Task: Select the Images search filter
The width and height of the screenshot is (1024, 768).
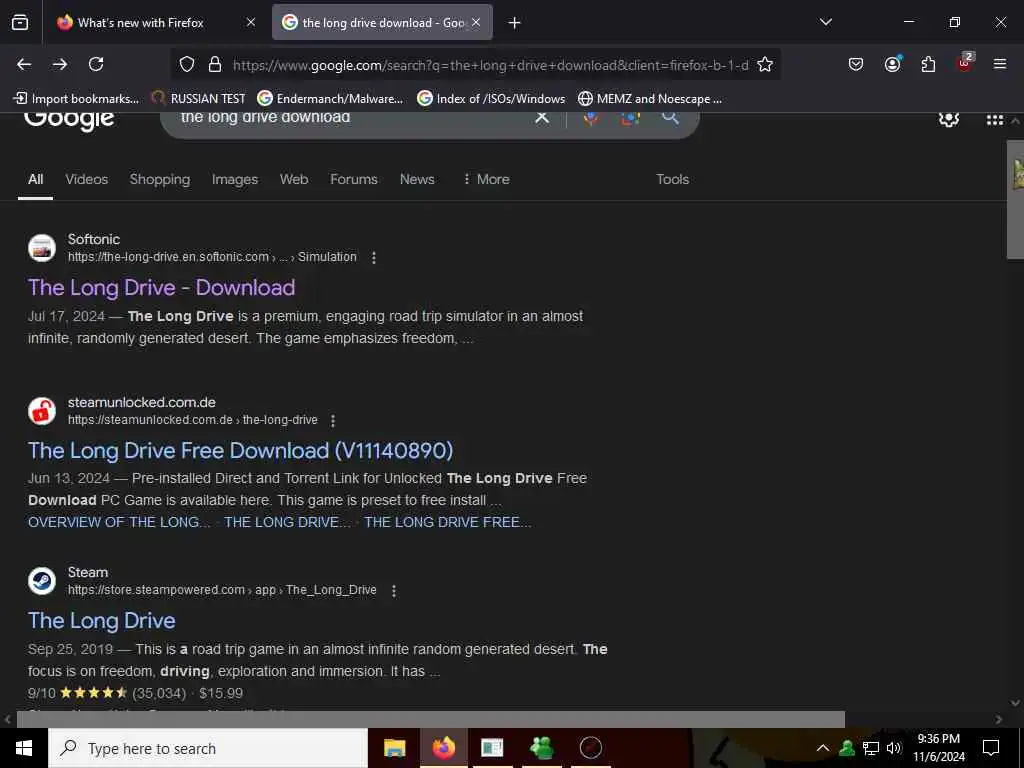Action: 234,179
